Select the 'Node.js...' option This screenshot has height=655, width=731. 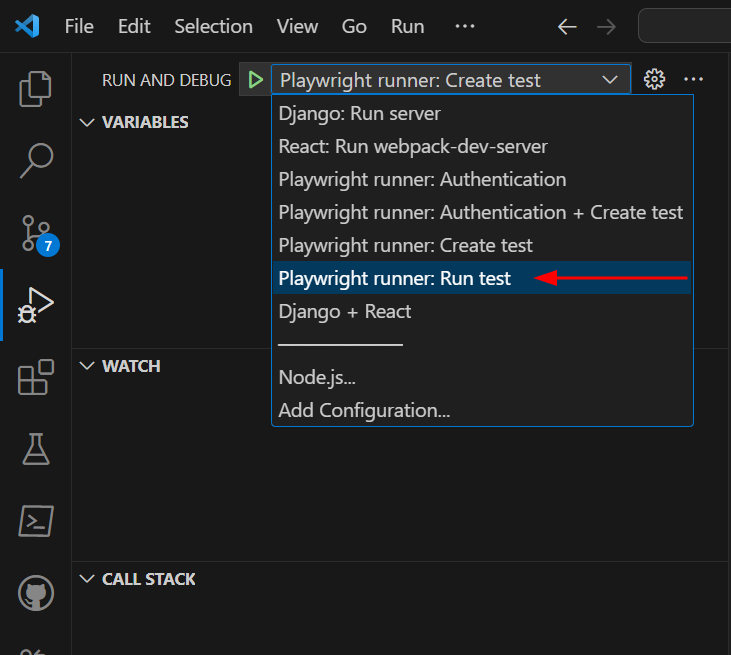[x=482, y=377]
